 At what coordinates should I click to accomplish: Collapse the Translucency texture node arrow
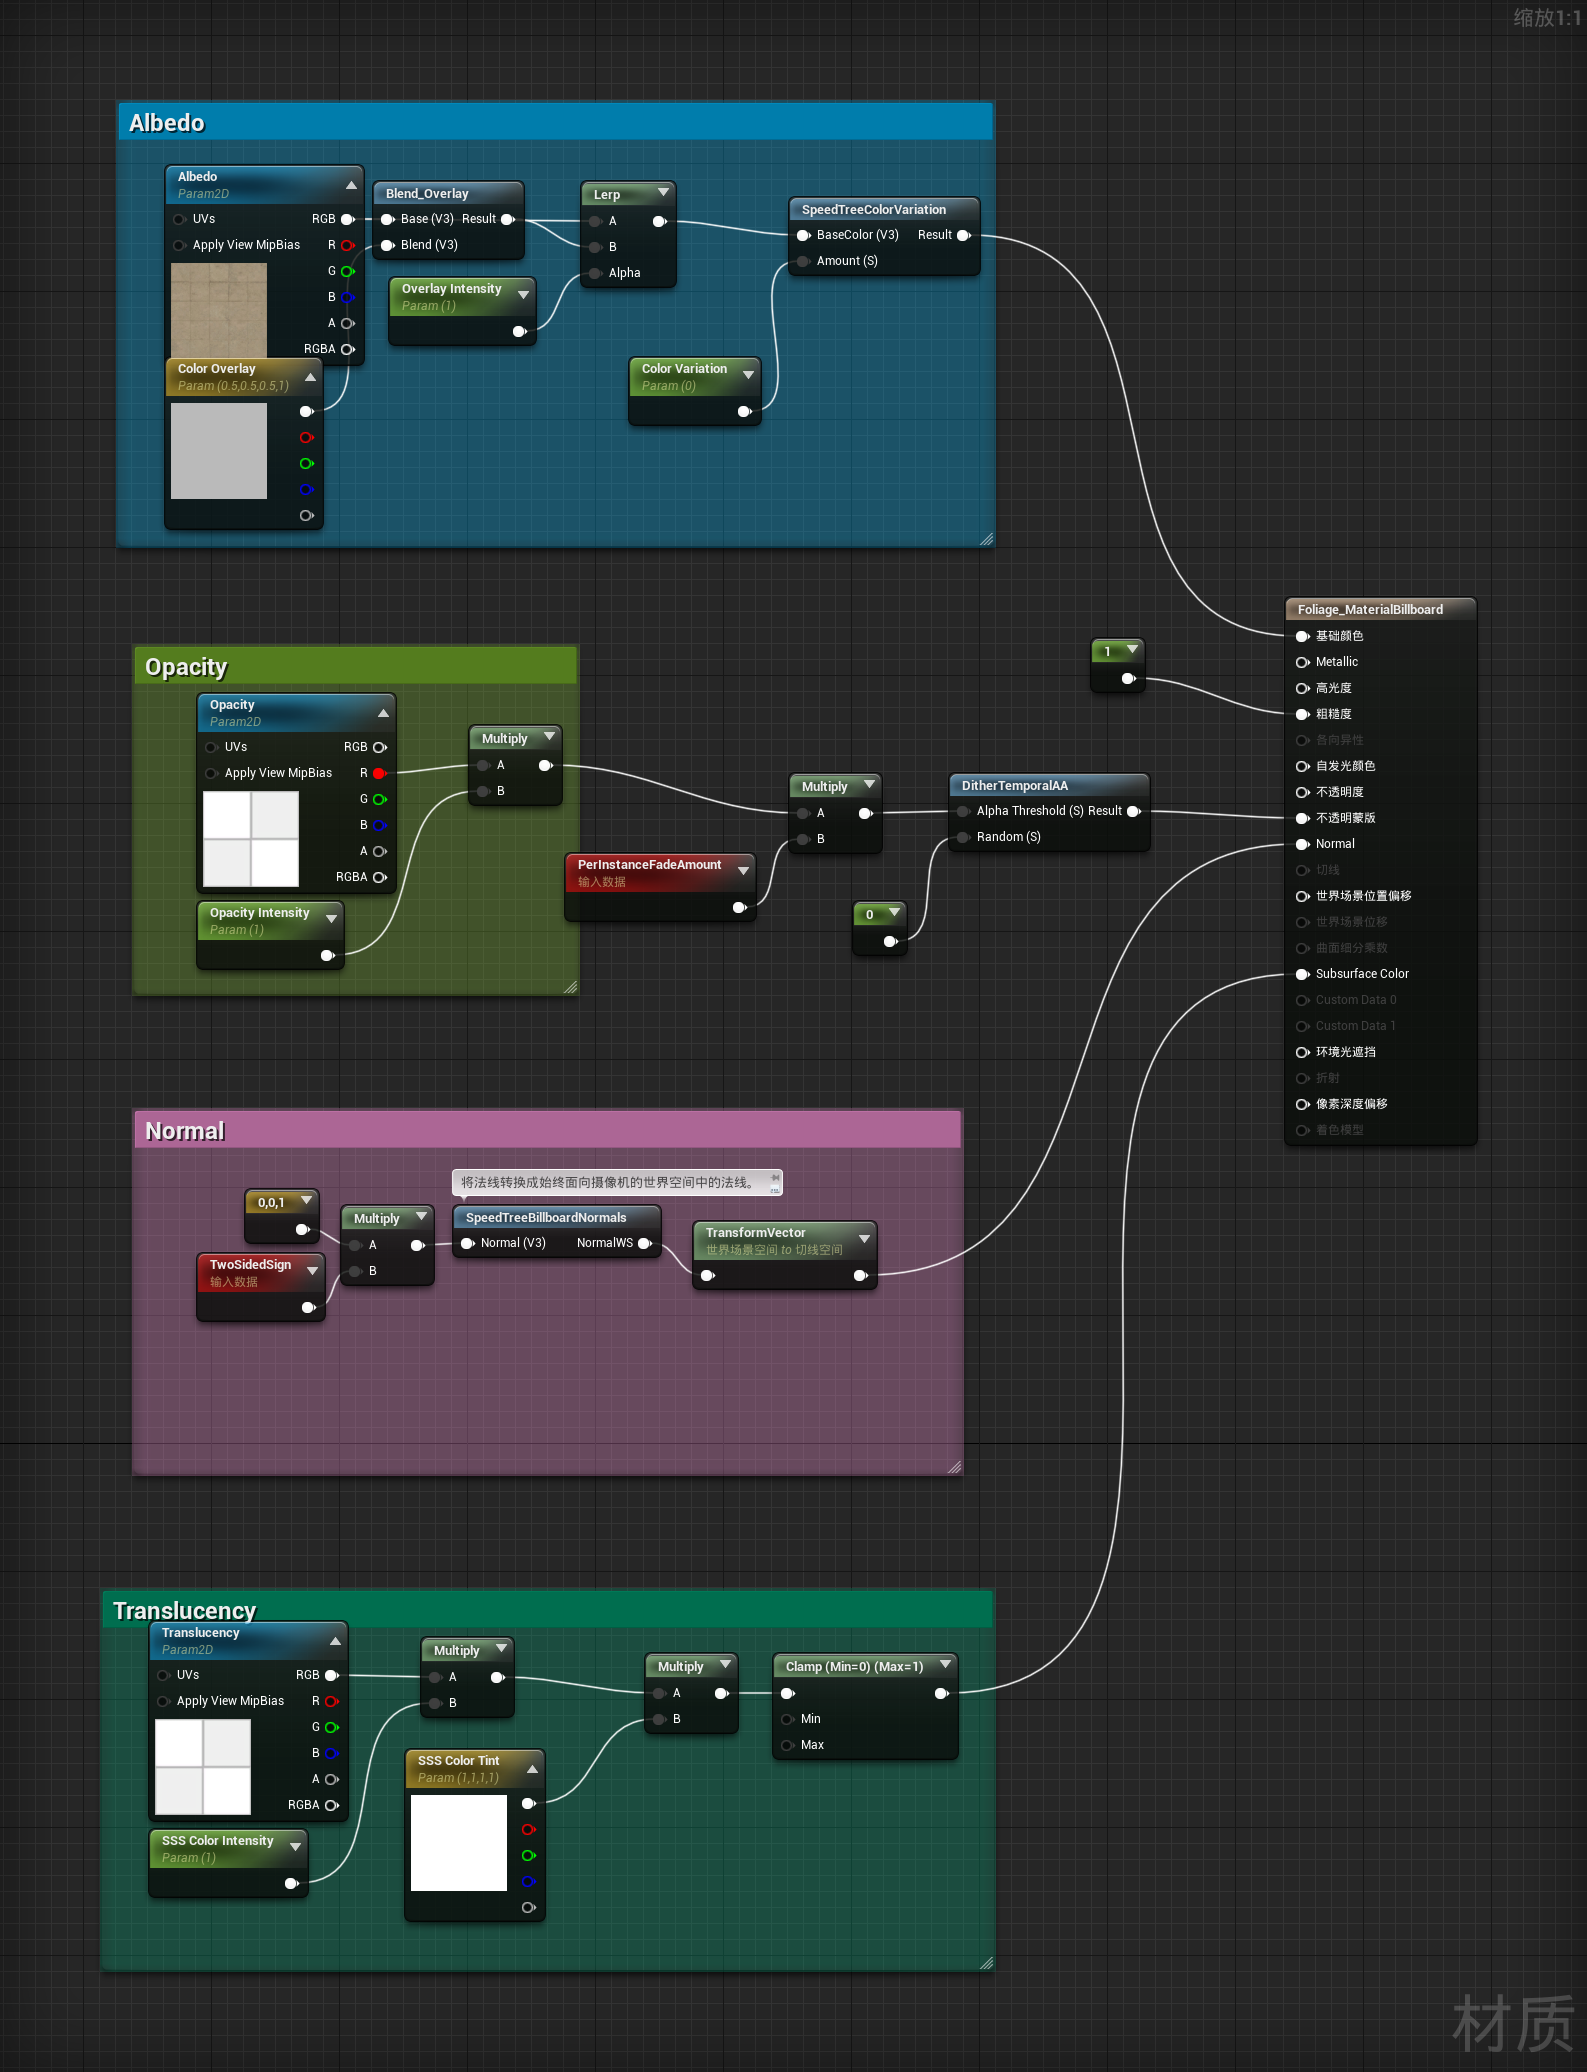pos(335,1641)
